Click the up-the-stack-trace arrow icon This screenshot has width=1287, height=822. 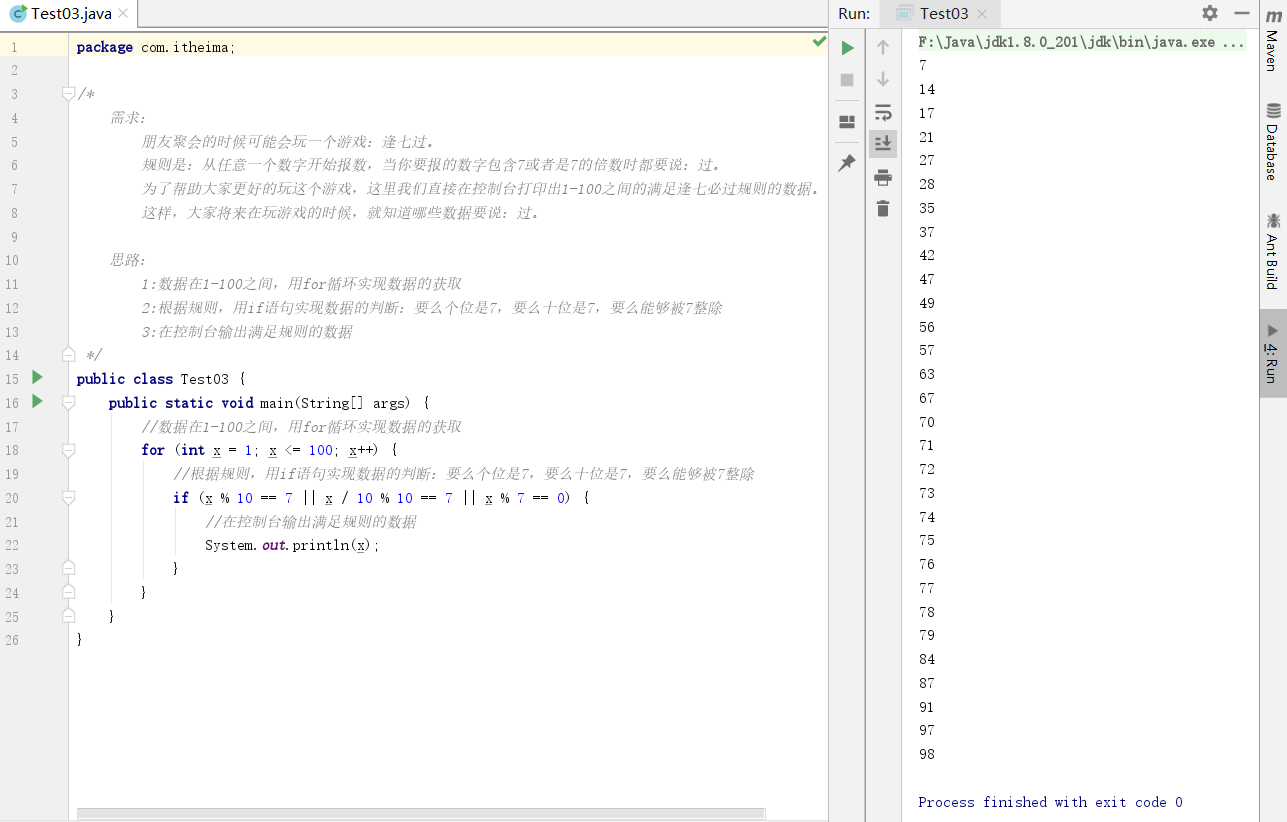[882, 47]
